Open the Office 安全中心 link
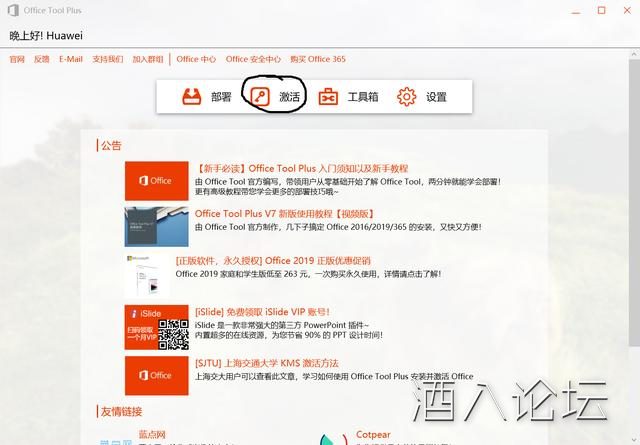The height and width of the screenshot is (445, 640). (253, 59)
